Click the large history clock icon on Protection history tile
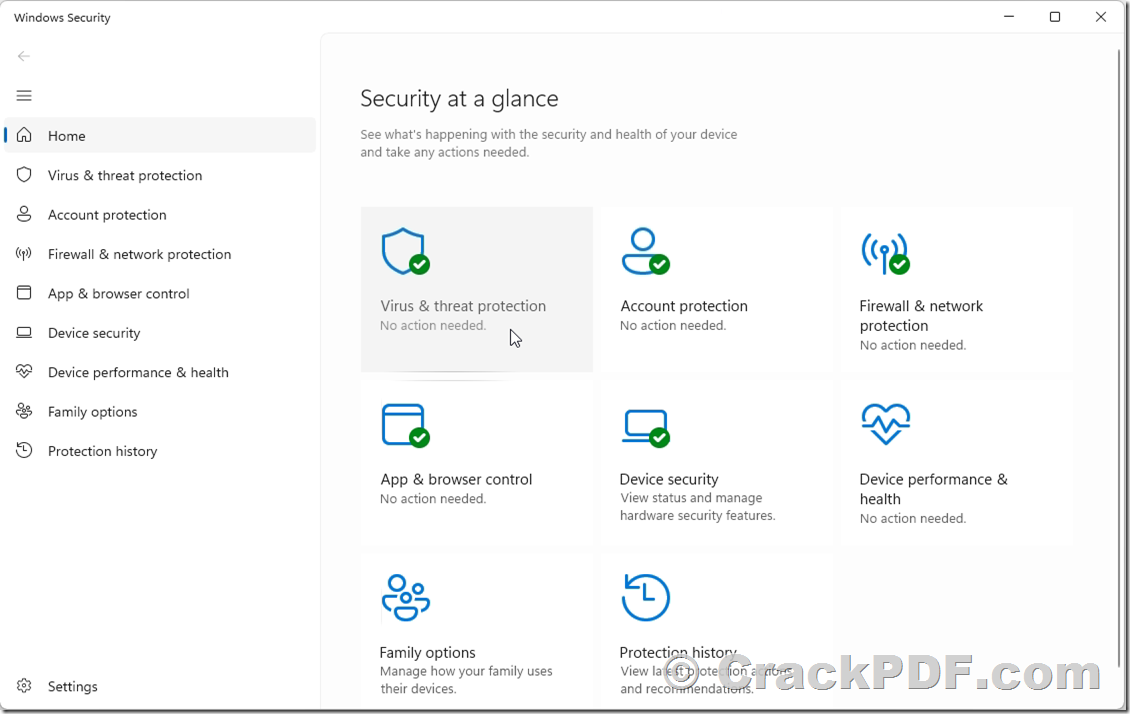 646,597
